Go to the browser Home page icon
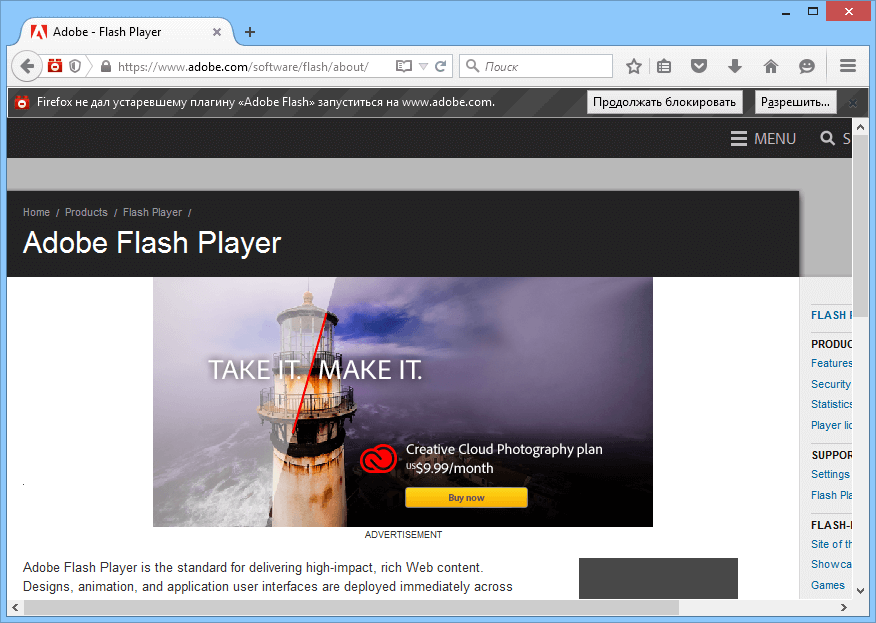Image resolution: width=876 pixels, height=623 pixels. pos(771,66)
